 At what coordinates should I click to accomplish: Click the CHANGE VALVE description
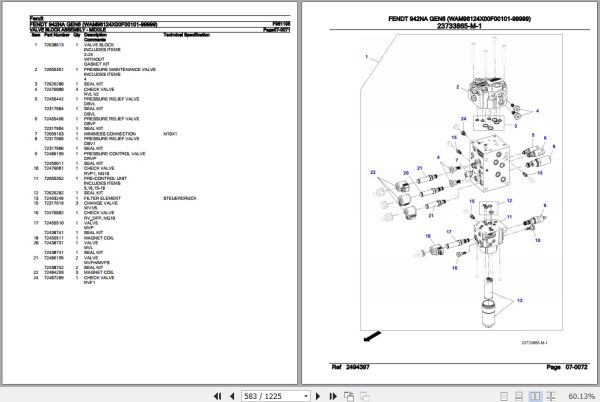pos(101,203)
